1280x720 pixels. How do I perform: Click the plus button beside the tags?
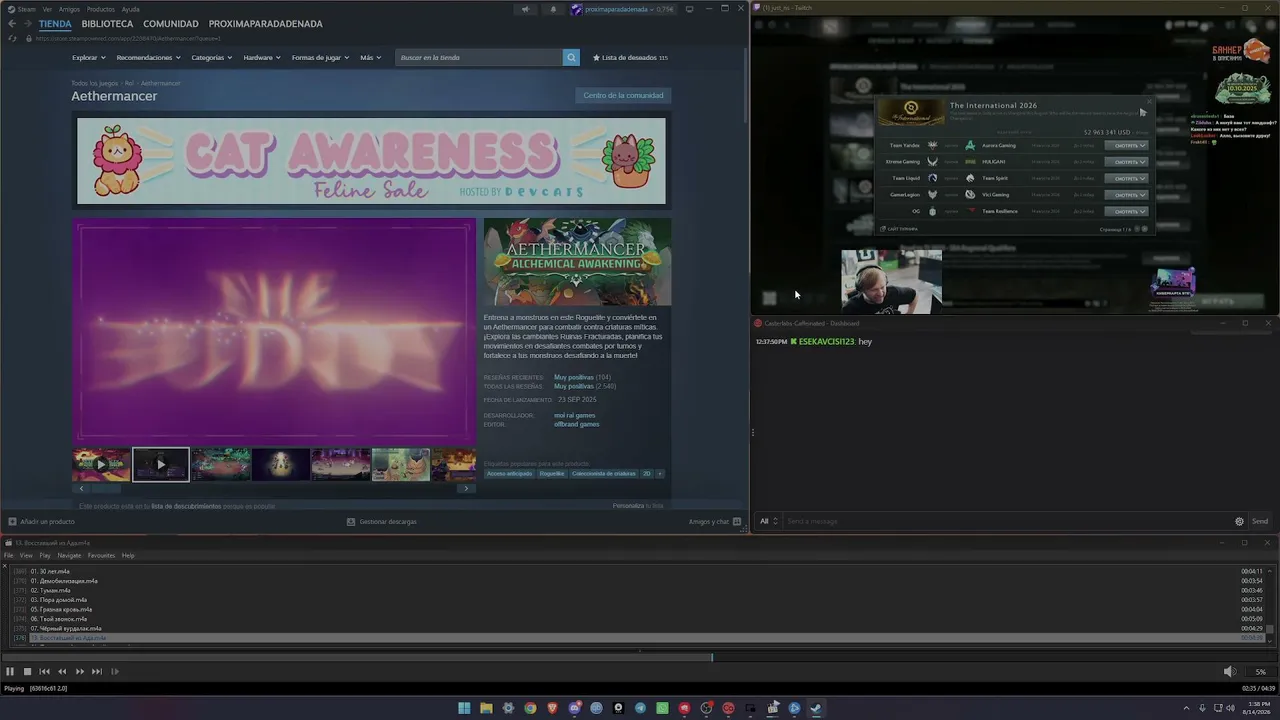click(x=660, y=474)
